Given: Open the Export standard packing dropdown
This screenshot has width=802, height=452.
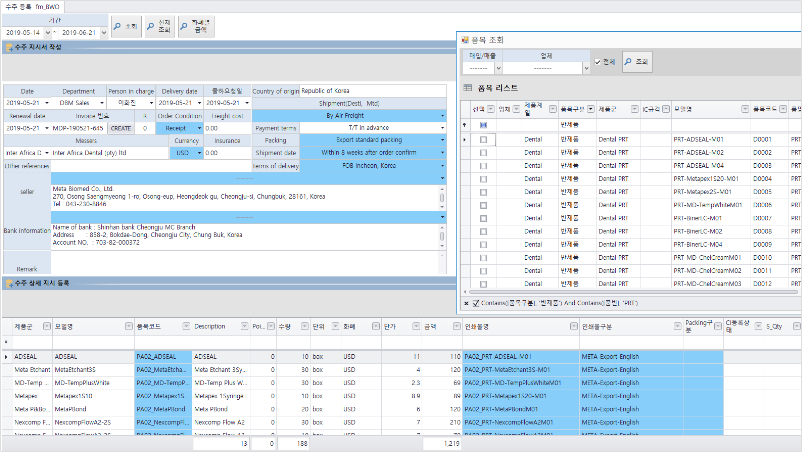Looking at the screenshot, I should [x=442, y=140].
